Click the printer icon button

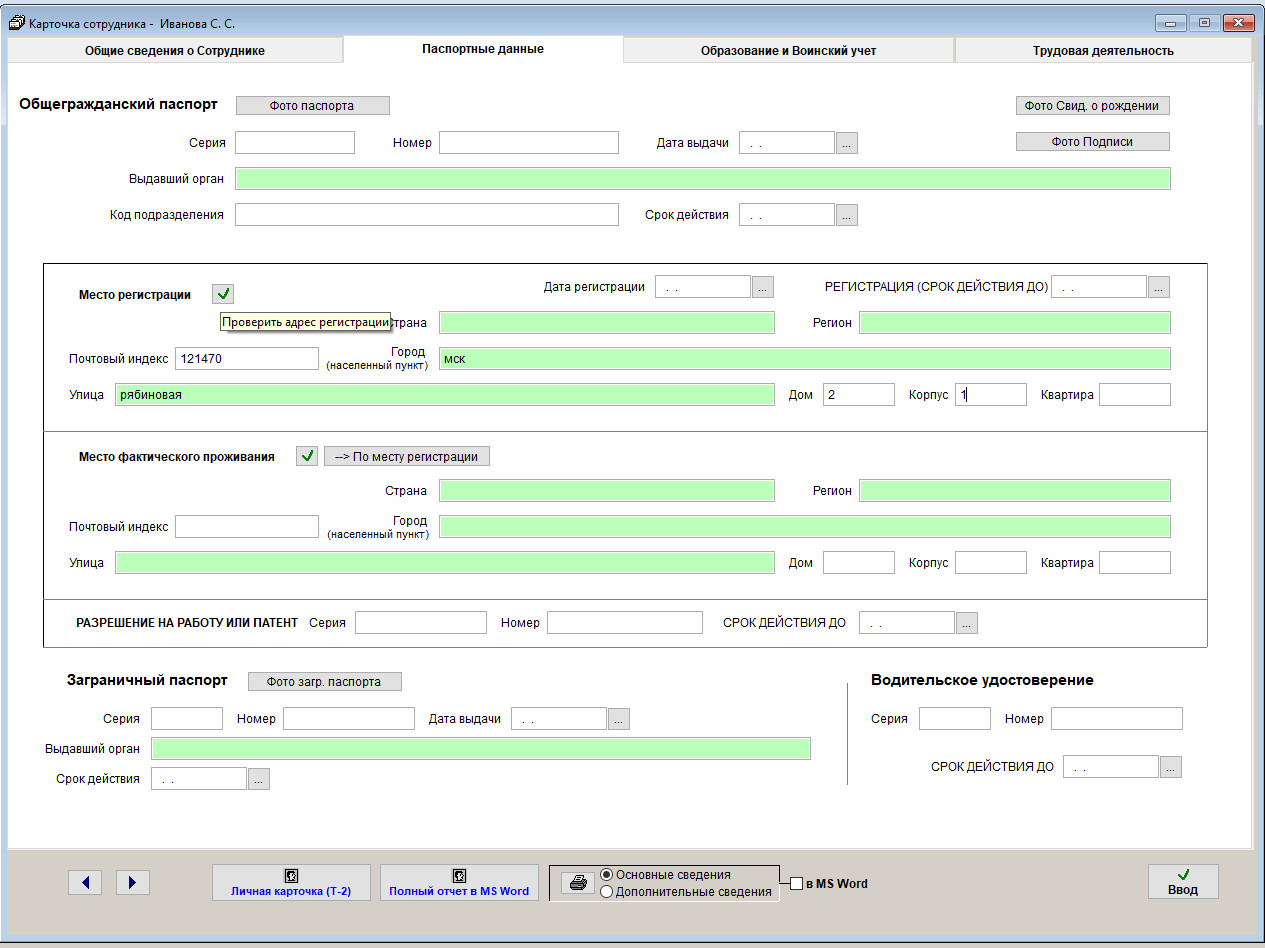(x=577, y=883)
